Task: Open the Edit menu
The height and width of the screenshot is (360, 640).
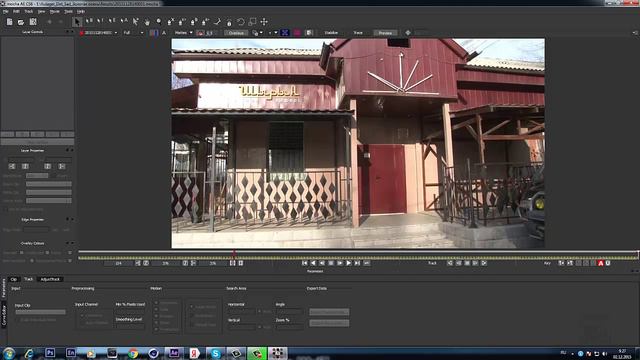Action: (x=16, y=11)
